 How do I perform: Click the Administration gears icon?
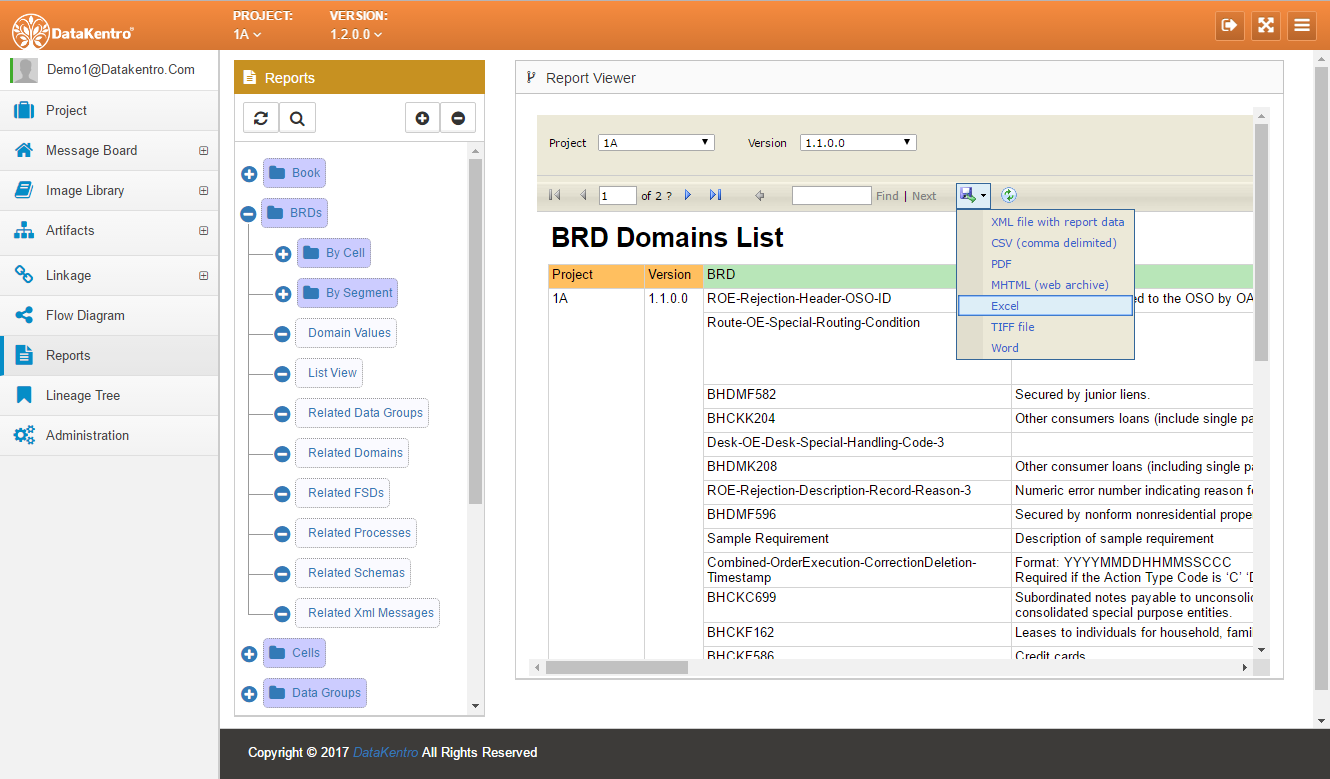[24, 435]
